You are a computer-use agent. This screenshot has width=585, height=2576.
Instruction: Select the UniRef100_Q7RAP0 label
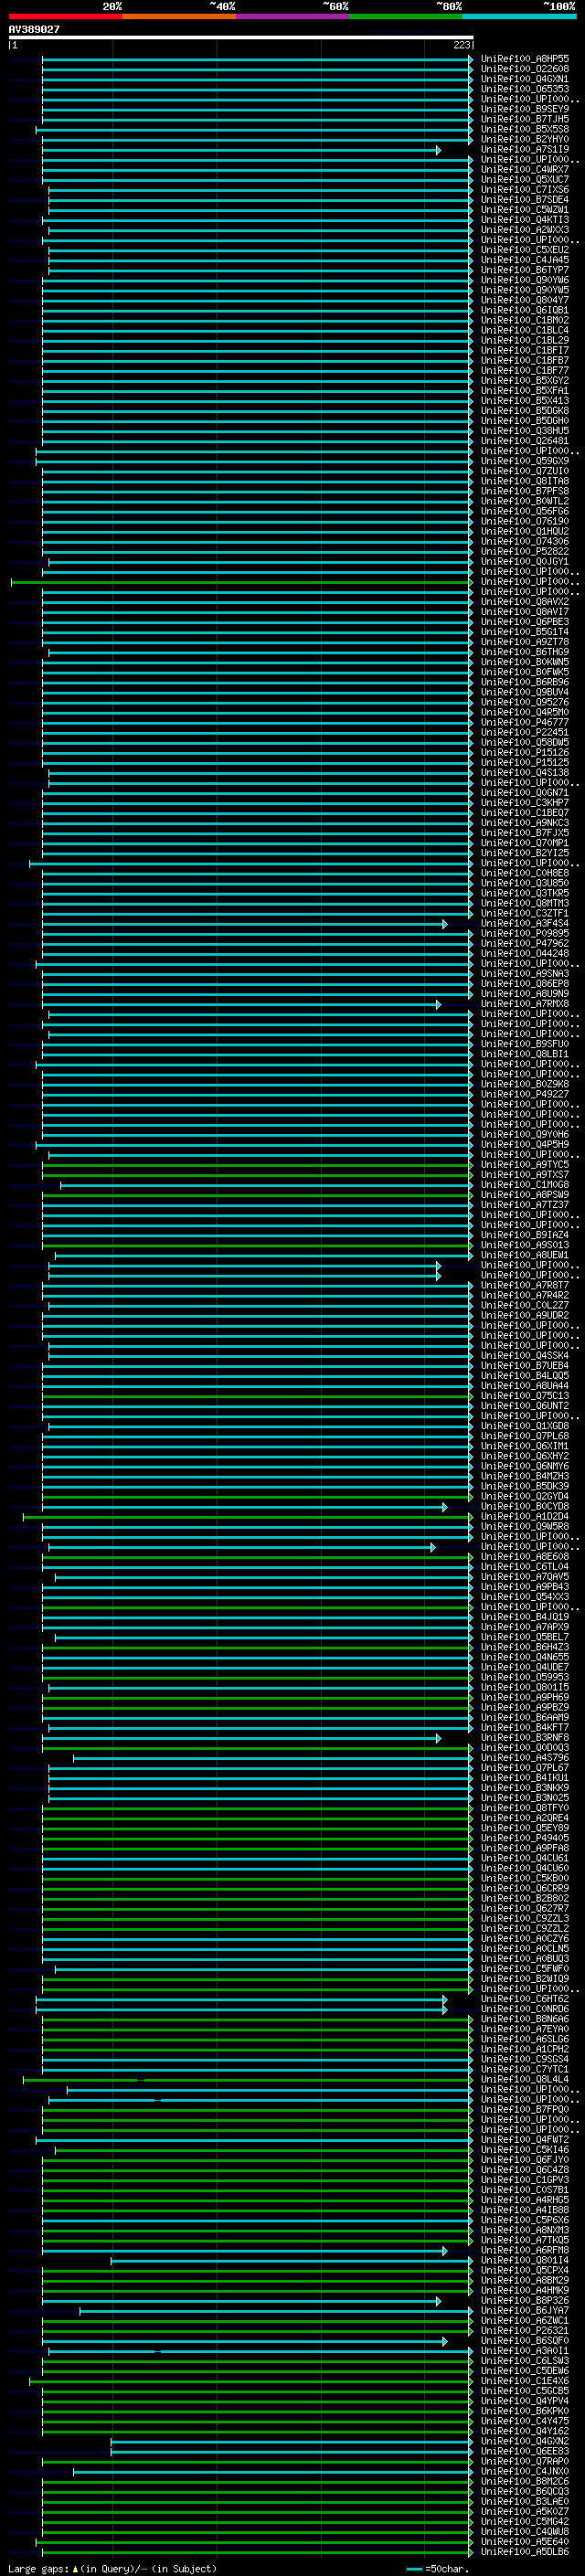[525, 2462]
